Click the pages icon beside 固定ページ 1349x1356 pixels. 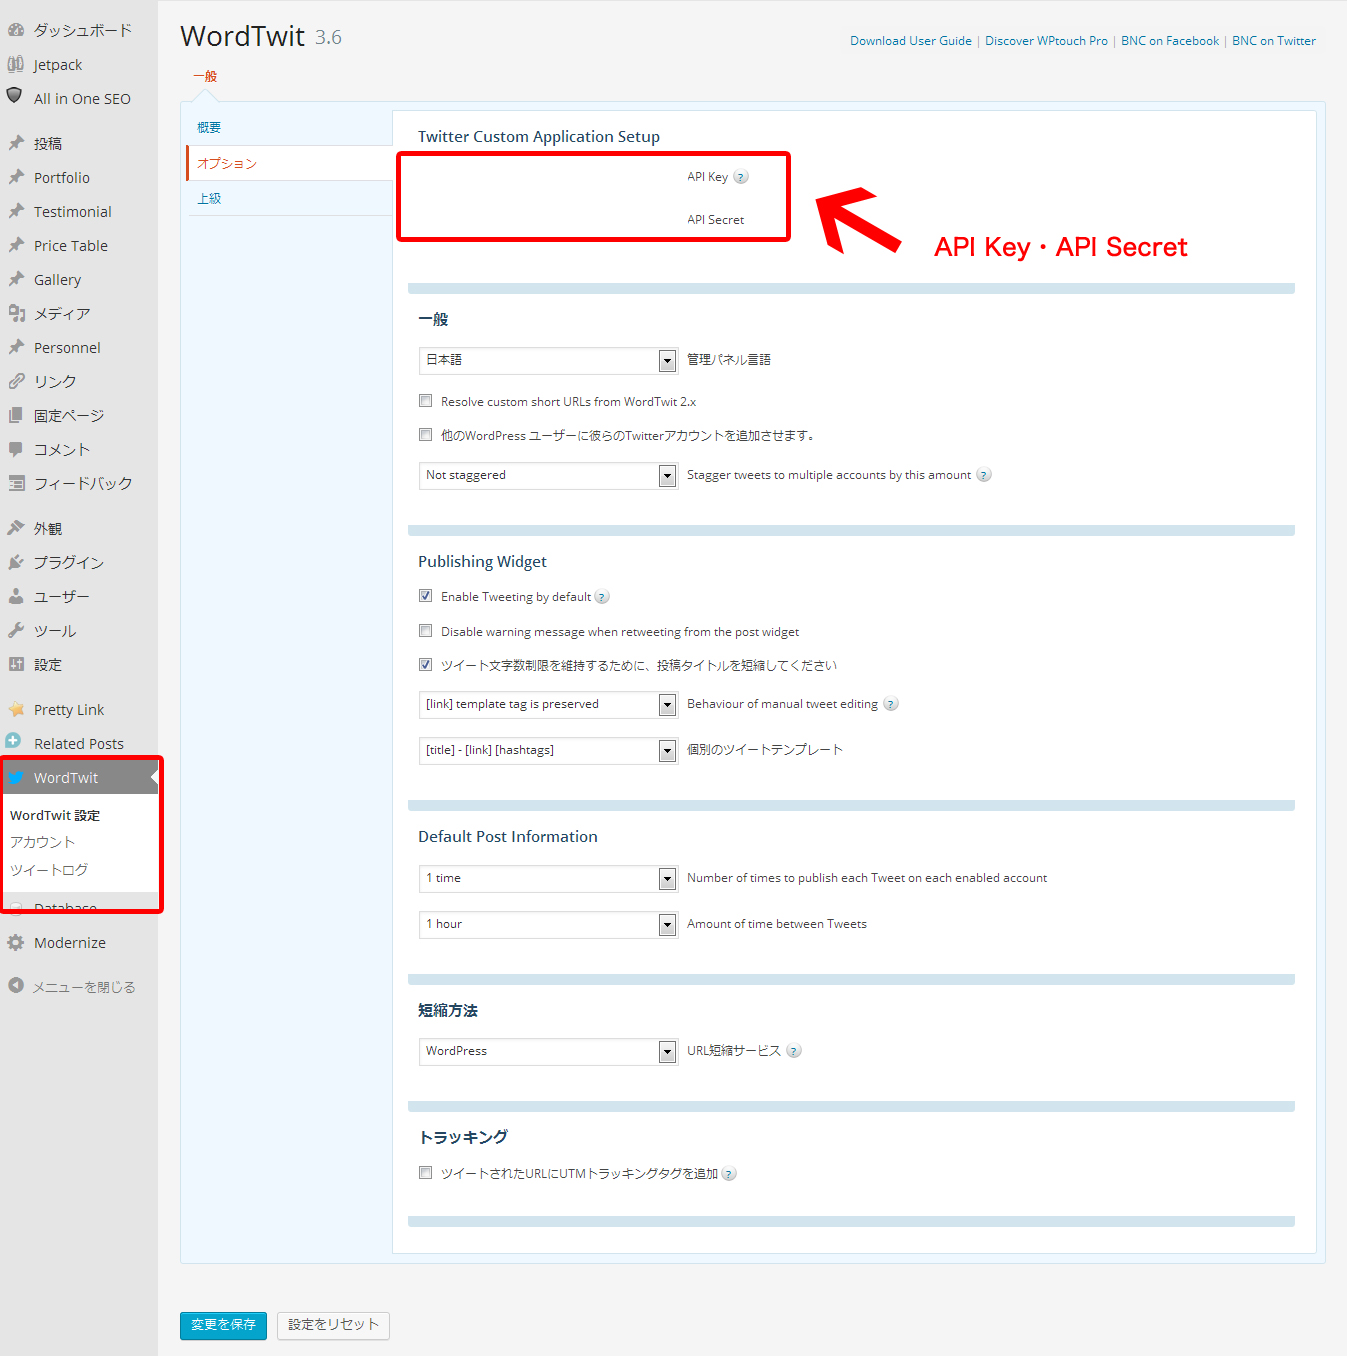tap(16, 415)
